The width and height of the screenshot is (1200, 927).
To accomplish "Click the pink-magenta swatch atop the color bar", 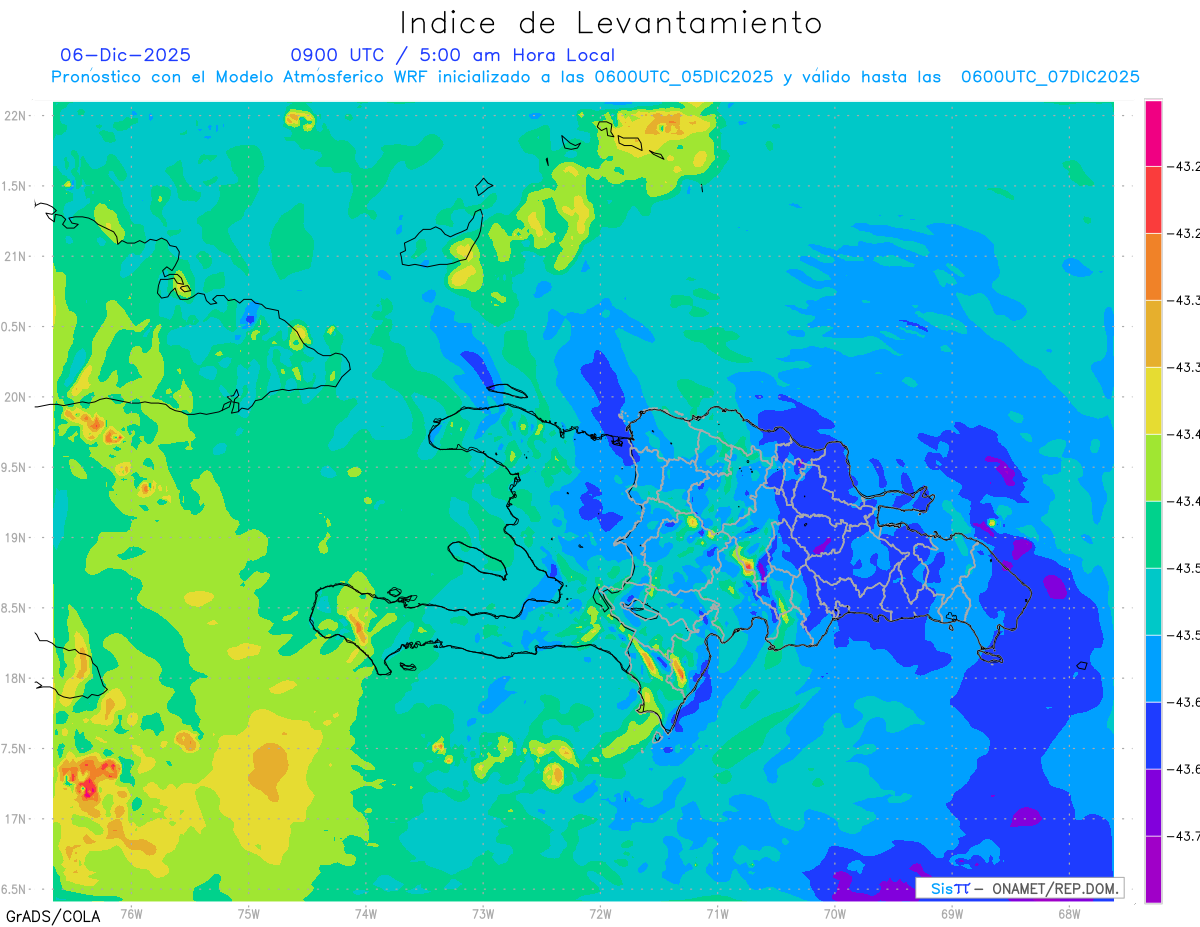I will pyautogui.click(x=1153, y=133).
